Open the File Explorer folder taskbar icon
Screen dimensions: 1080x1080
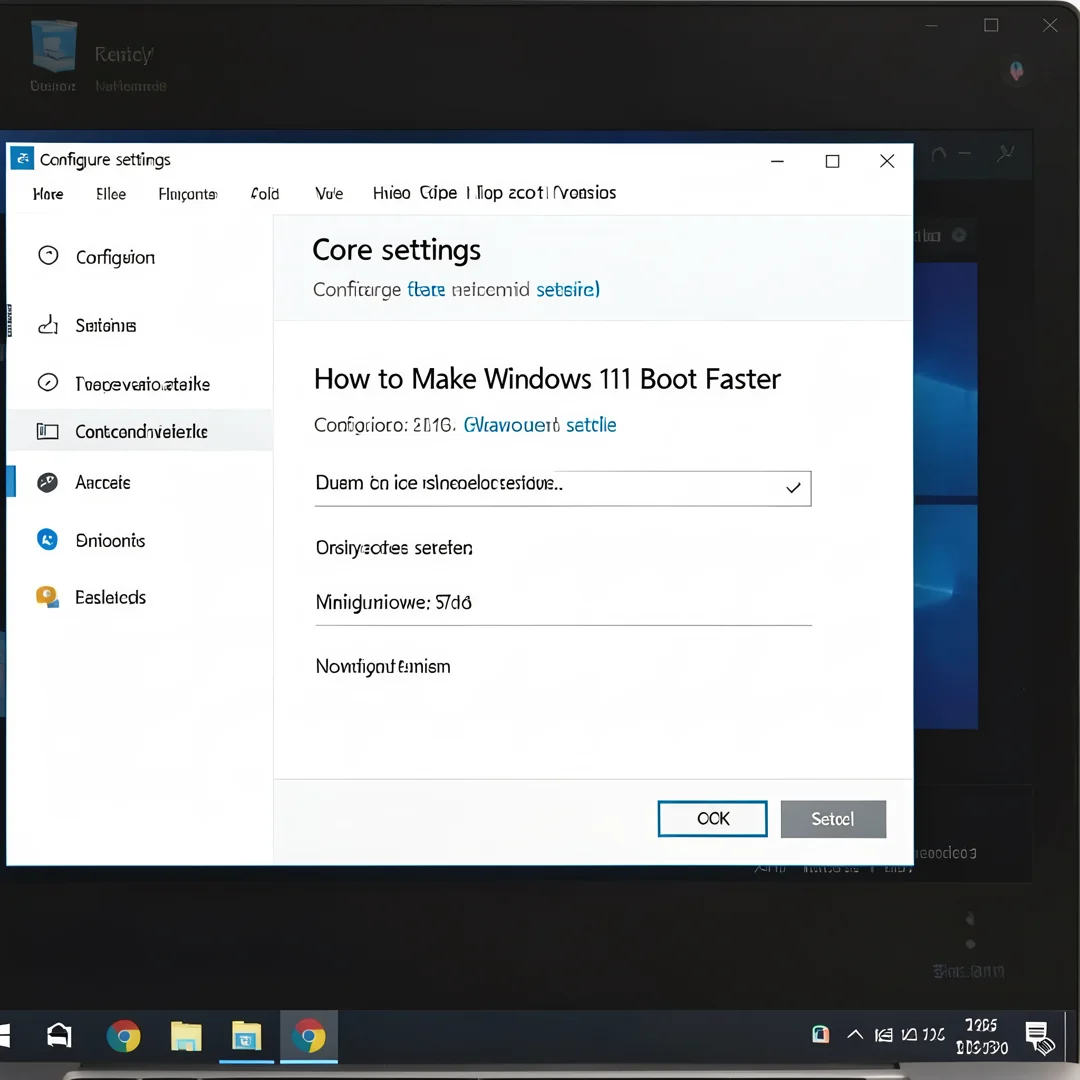click(186, 1037)
